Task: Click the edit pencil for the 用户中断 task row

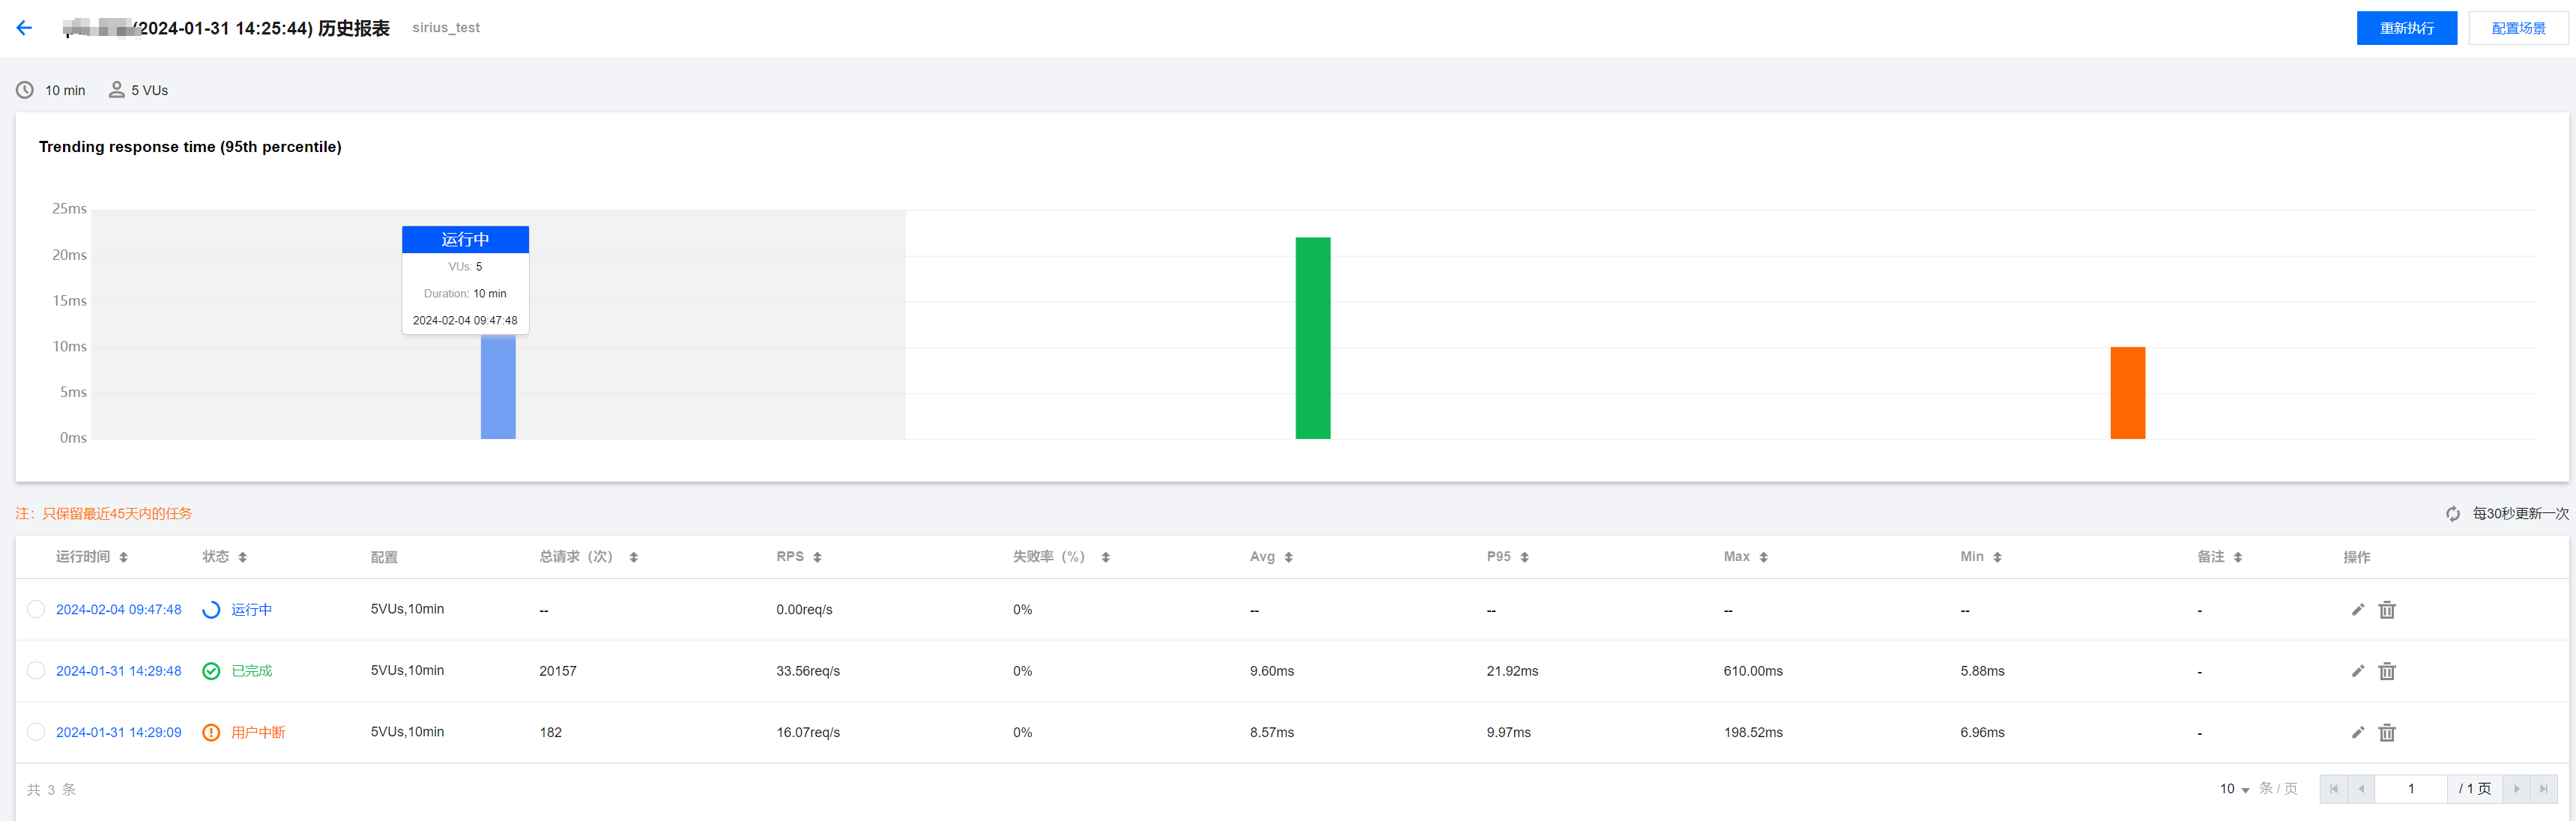Action: tap(2357, 733)
